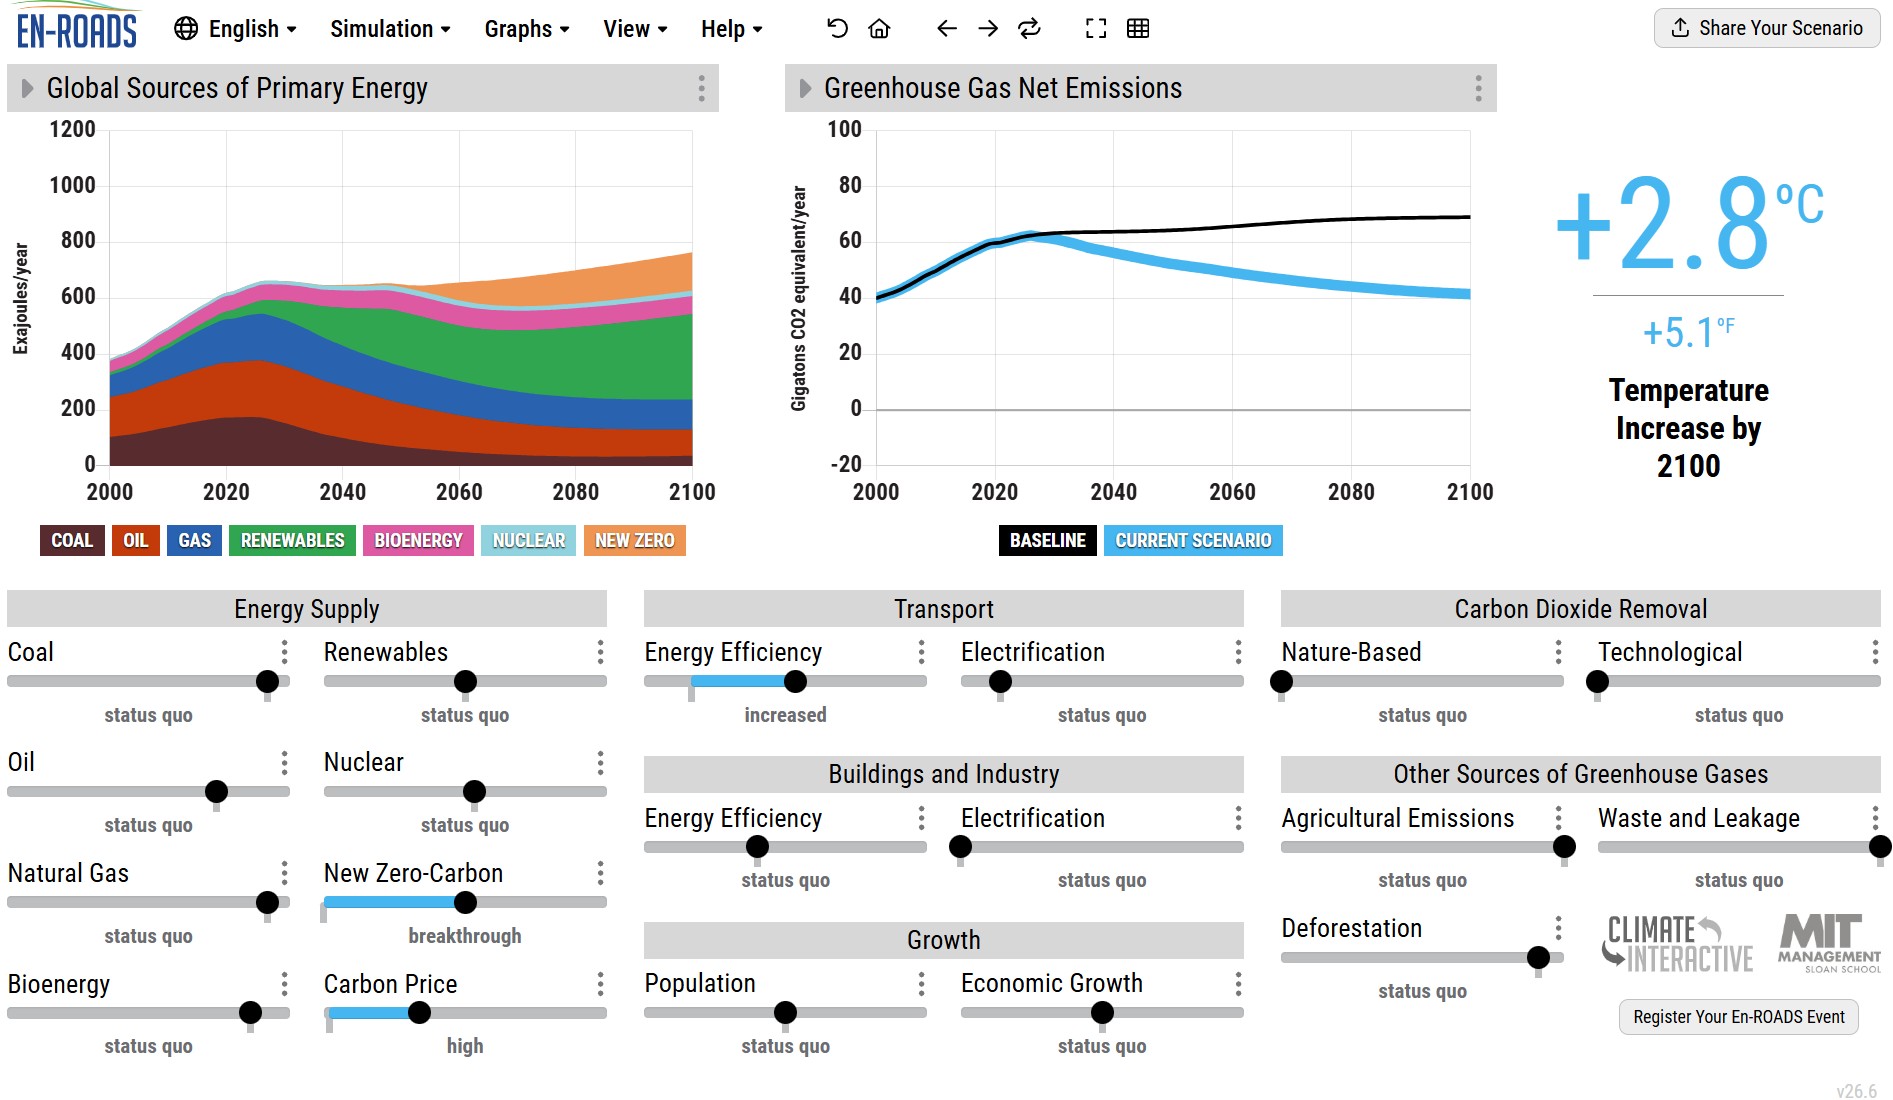Open the Greenhouse Gas graph options menu
This screenshot has width=1893, height=1100.
click(1478, 88)
